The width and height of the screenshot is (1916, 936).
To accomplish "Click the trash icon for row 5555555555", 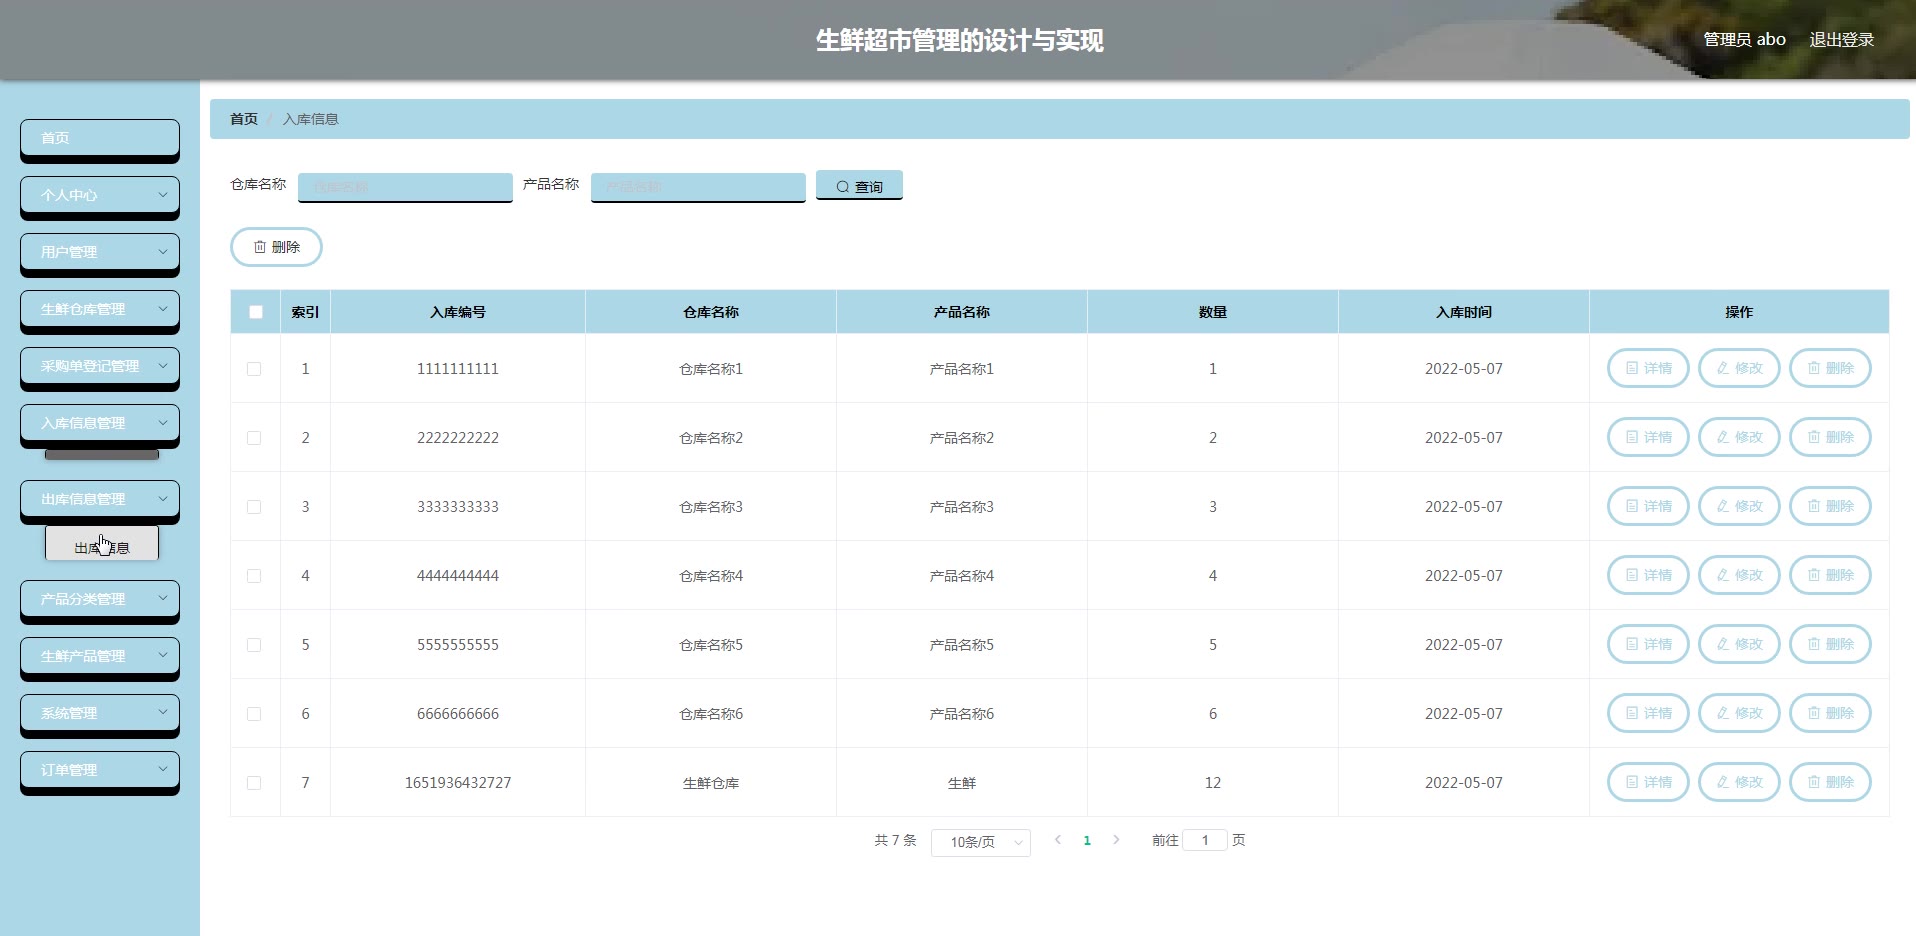I will point(1814,644).
